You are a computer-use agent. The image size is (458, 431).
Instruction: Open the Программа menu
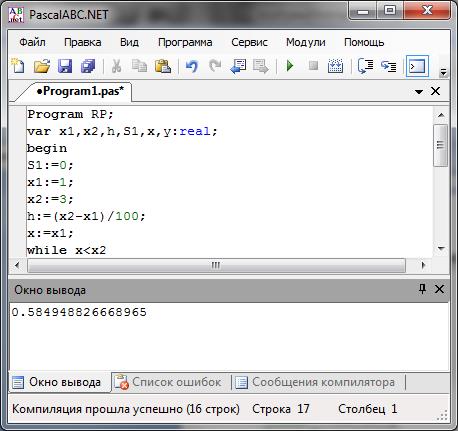(185, 42)
